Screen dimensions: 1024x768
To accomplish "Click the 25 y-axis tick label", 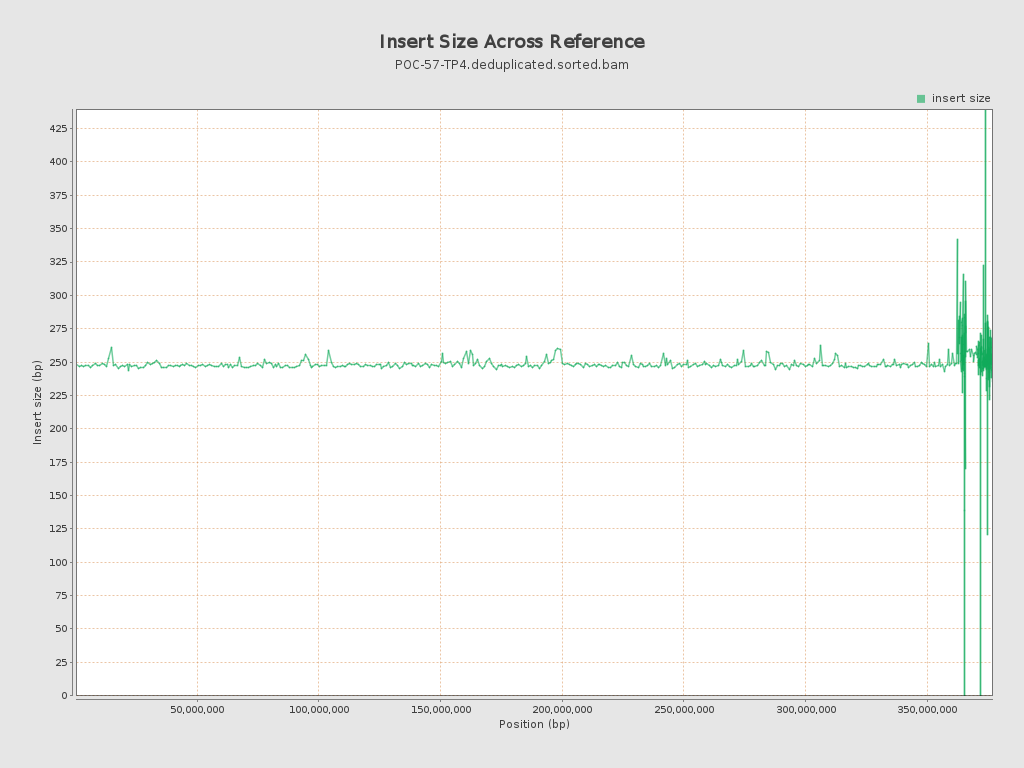I will pyautogui.click(x=61, y=662).
